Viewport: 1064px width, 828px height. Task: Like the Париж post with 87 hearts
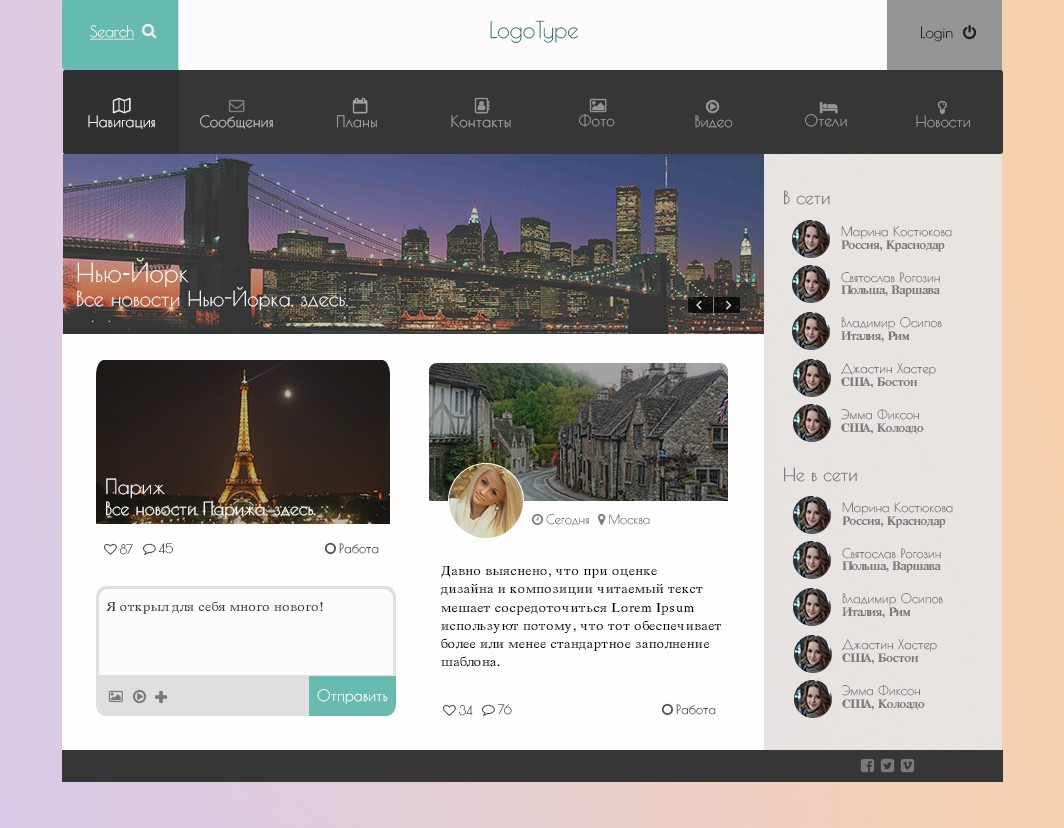point(110,549)
